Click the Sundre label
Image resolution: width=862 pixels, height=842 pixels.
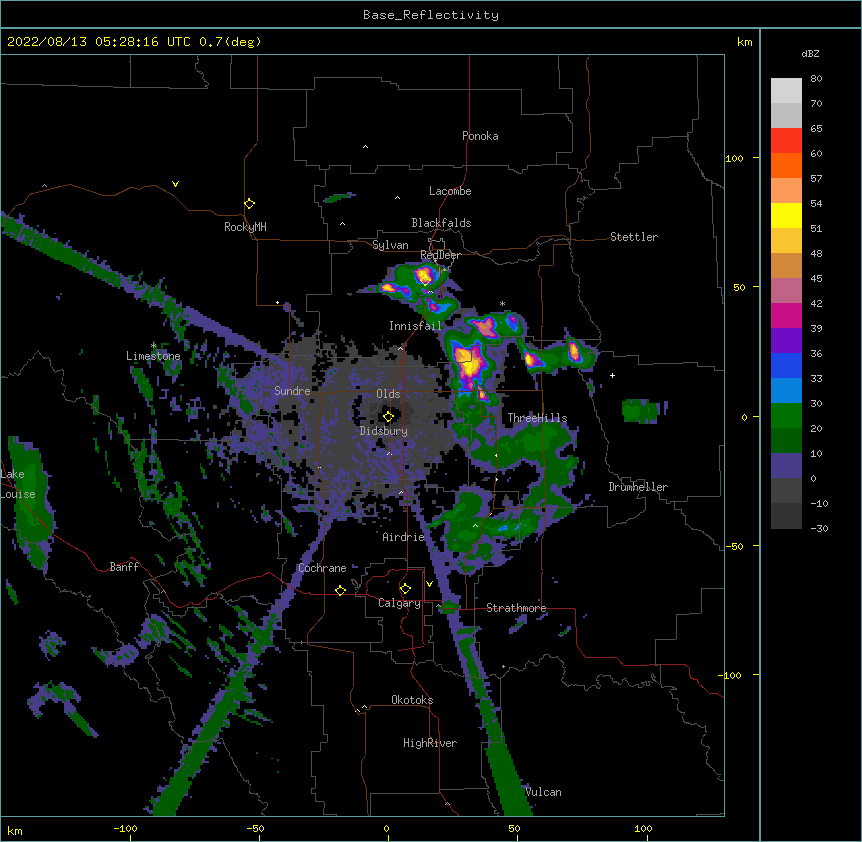pos(292,391)
